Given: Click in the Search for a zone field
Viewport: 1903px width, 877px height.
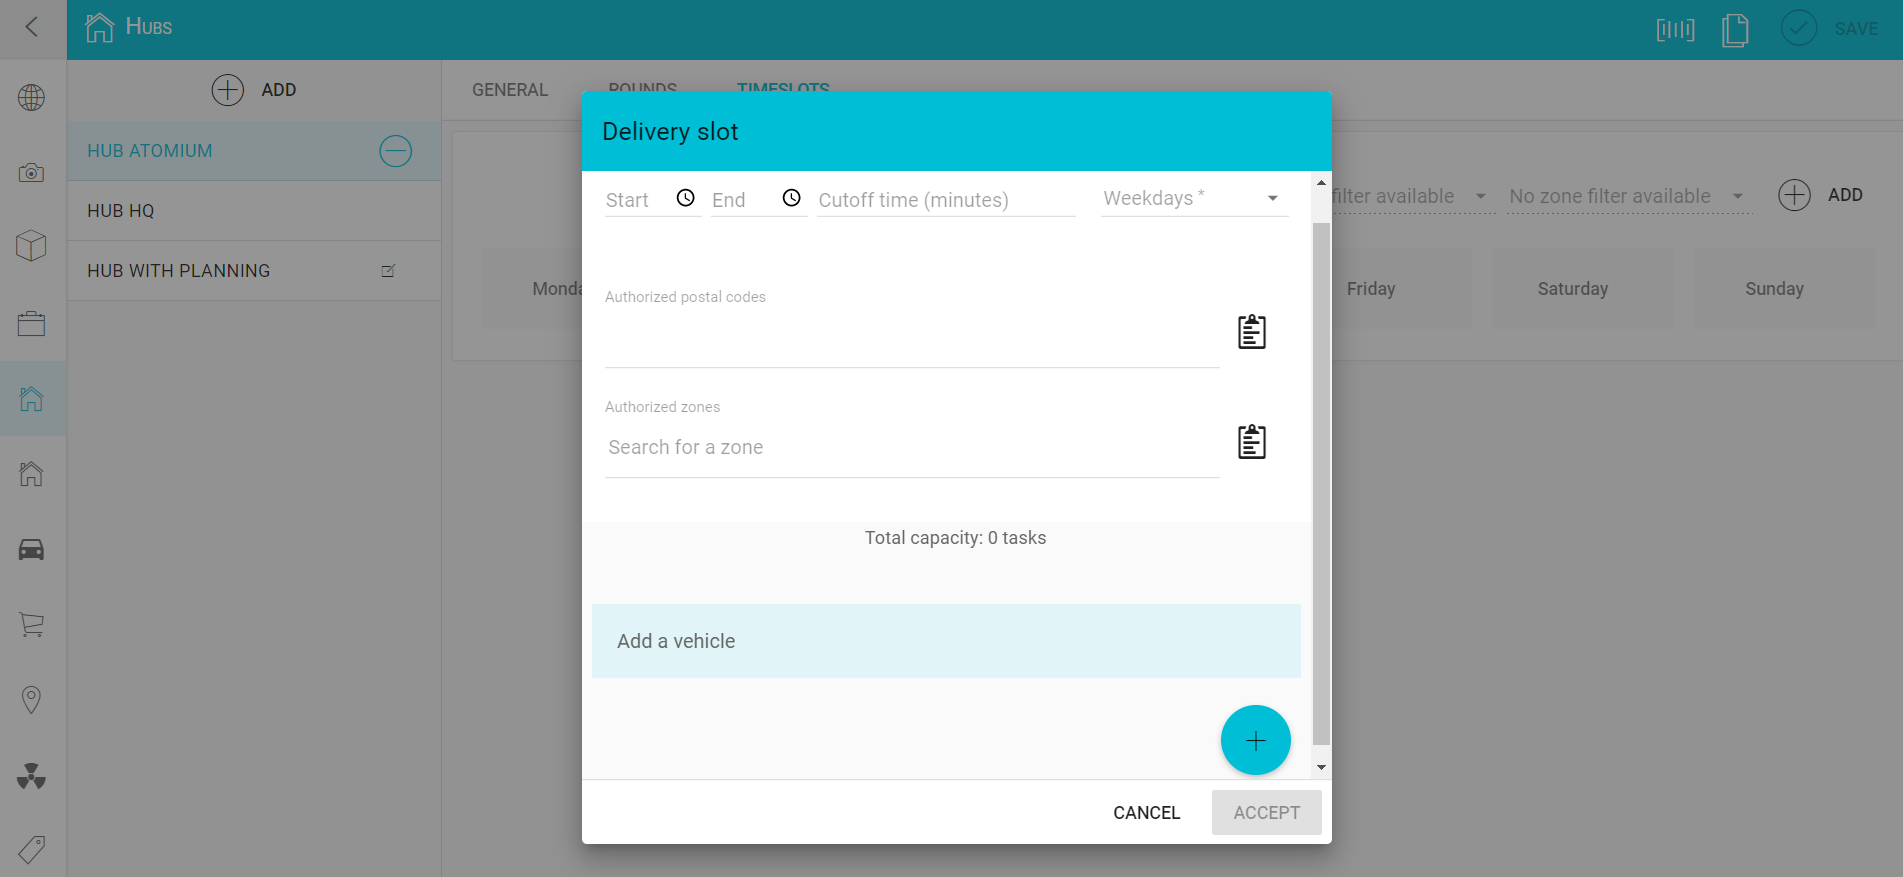Looking at the screenshot, I should coord(912,447).
